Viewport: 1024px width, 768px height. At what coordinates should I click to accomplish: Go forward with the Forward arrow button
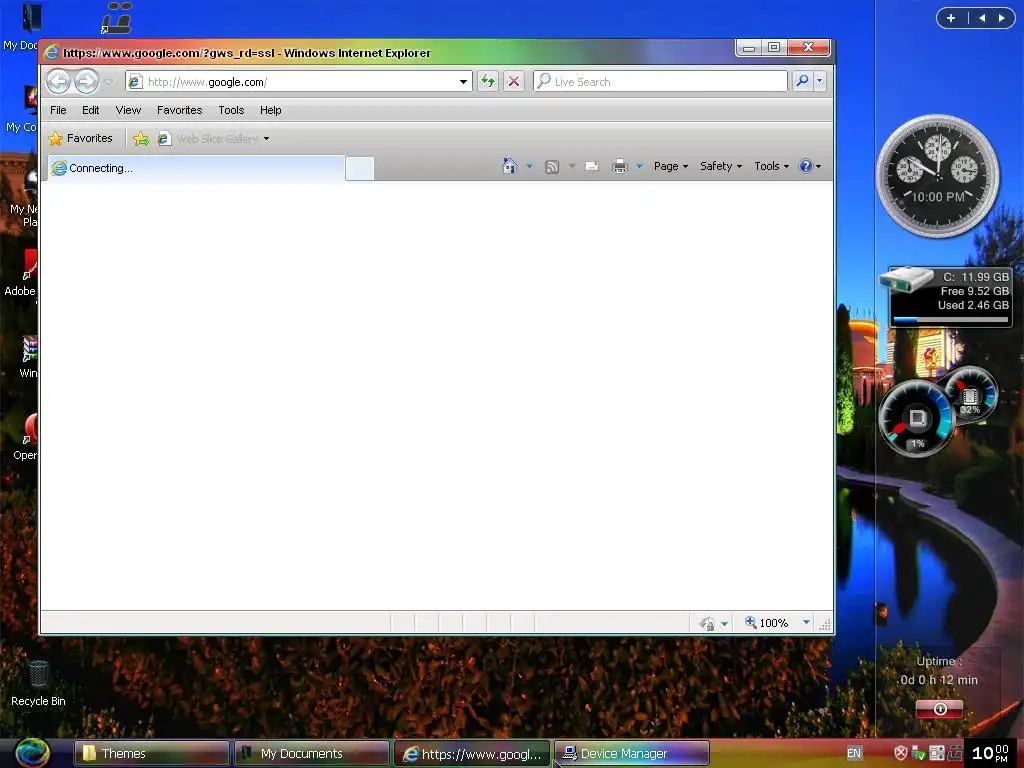pos(86,82)
